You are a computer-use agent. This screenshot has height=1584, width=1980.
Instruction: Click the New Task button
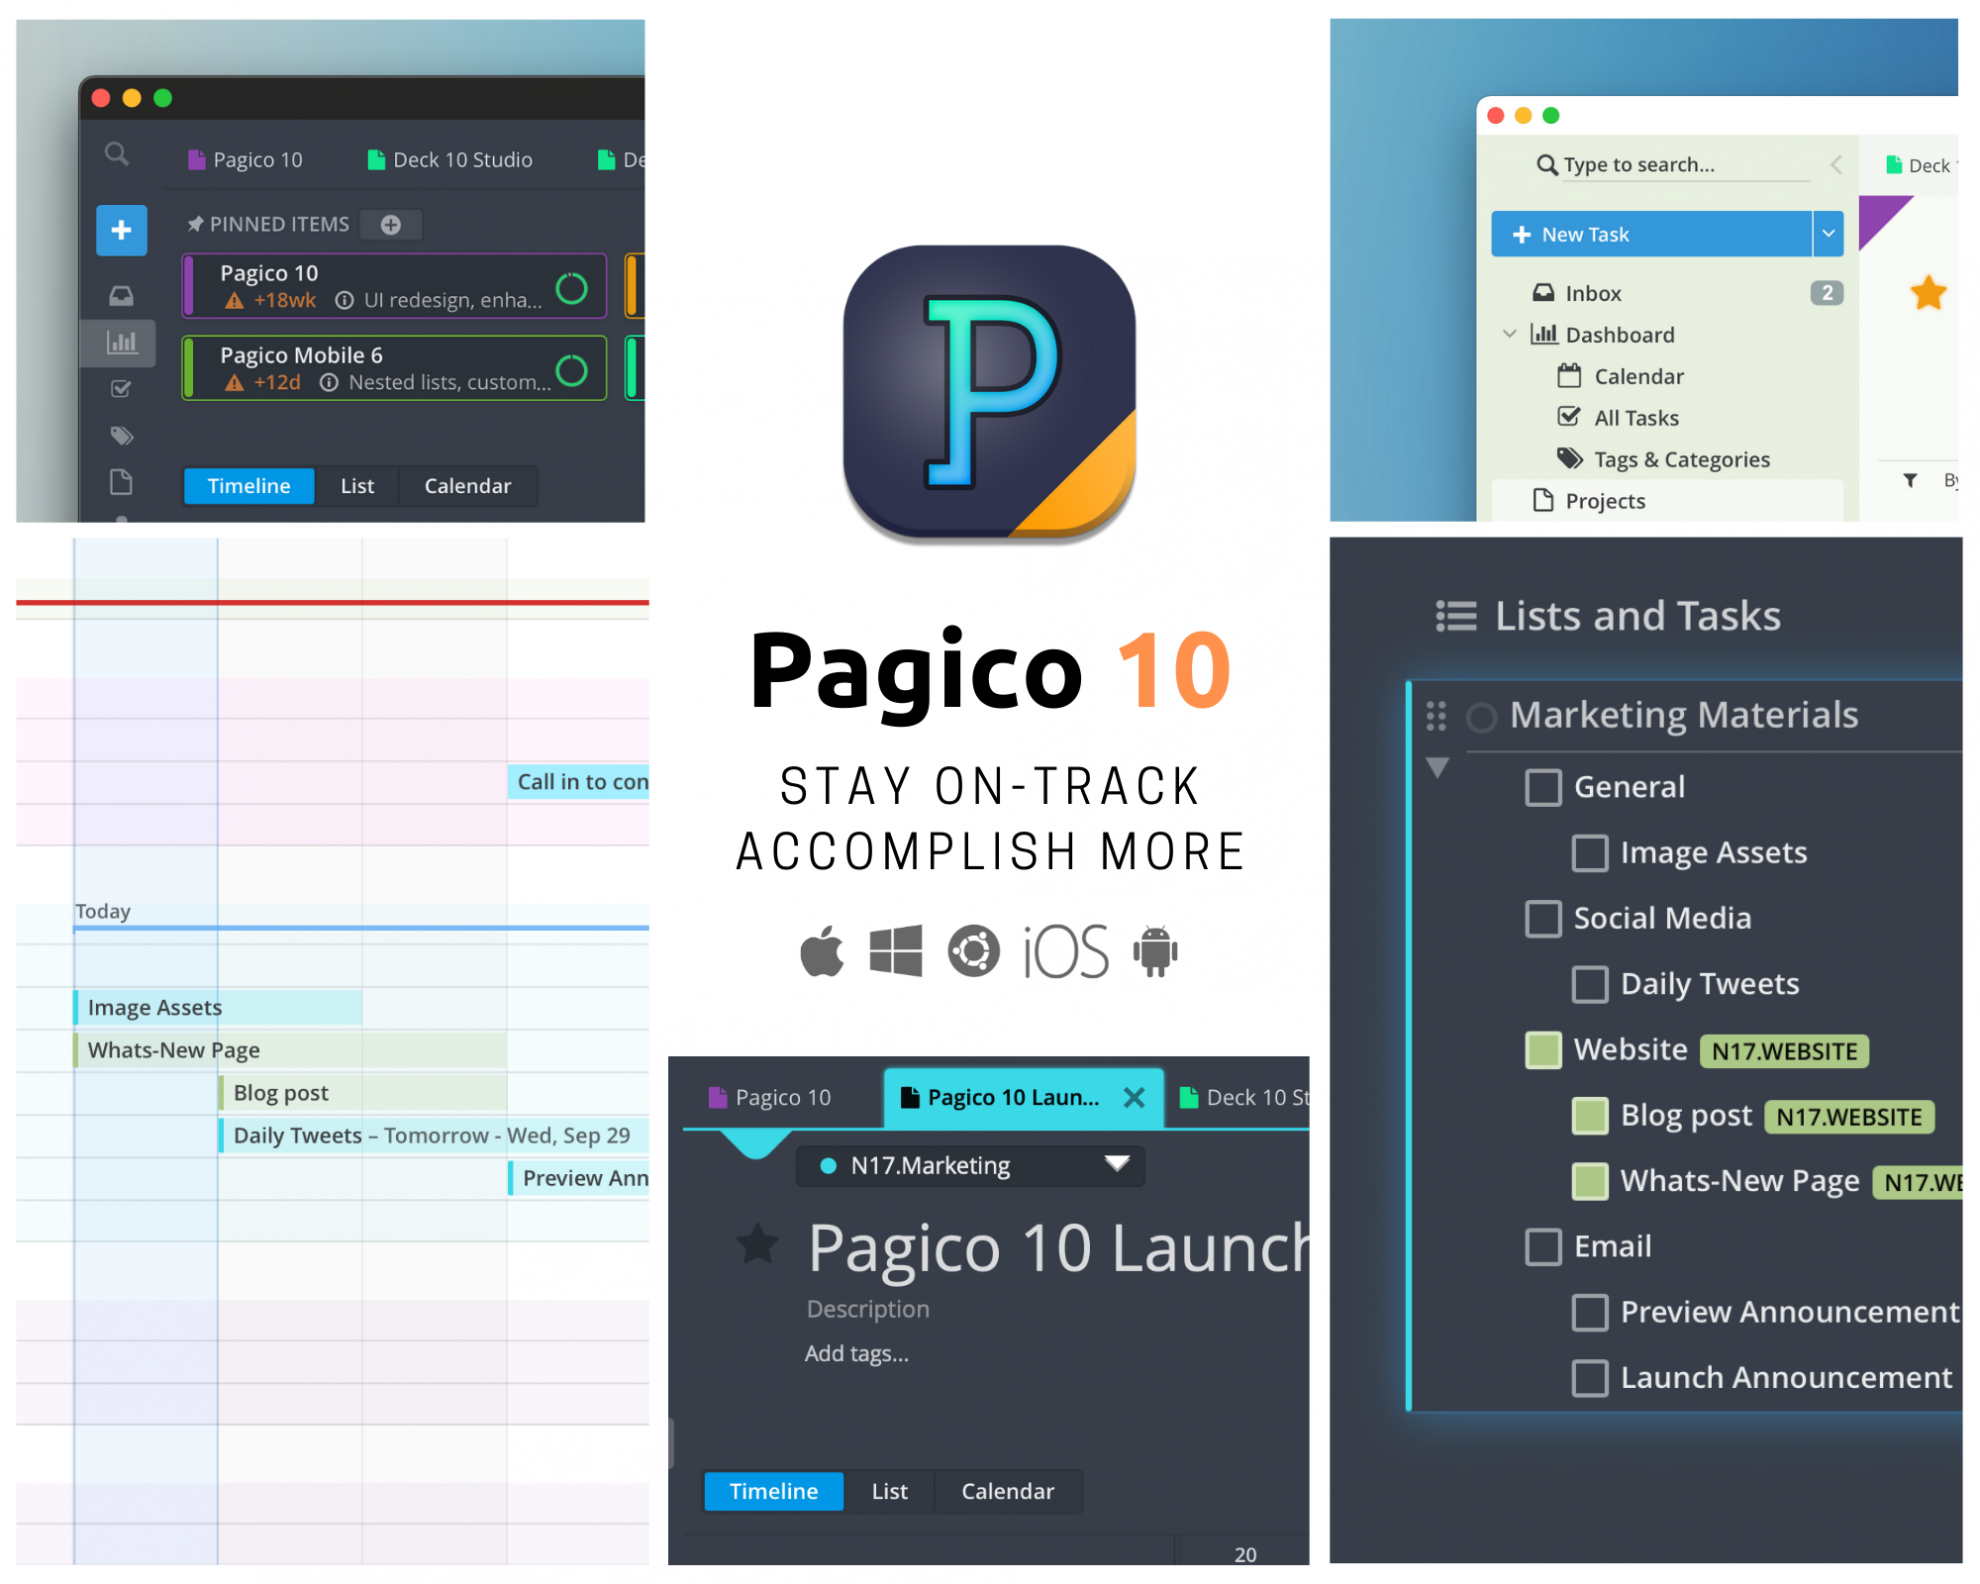coord(1651,234)
